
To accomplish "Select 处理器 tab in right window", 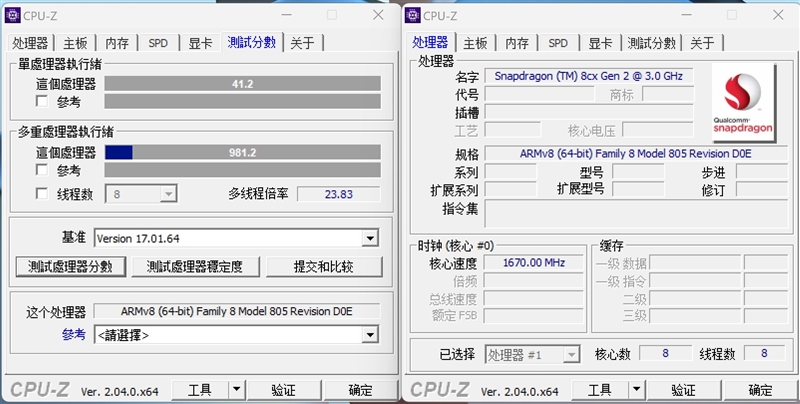I will coord(430,42).
